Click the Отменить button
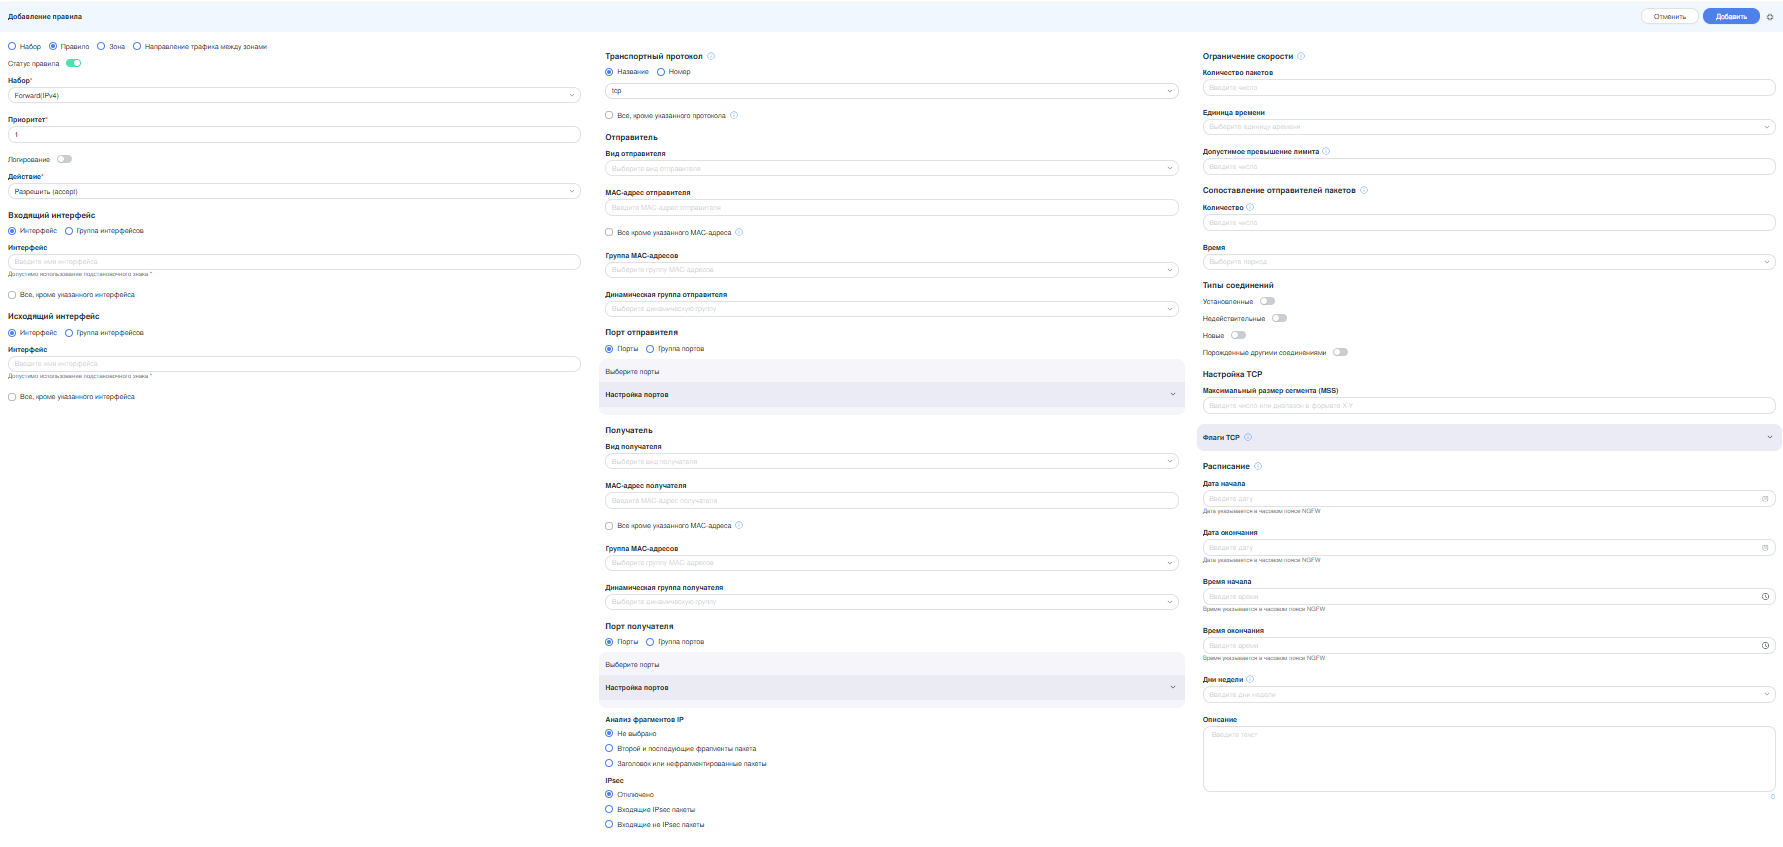Viewport: 1783px width, 847px height. (1669, 17)
